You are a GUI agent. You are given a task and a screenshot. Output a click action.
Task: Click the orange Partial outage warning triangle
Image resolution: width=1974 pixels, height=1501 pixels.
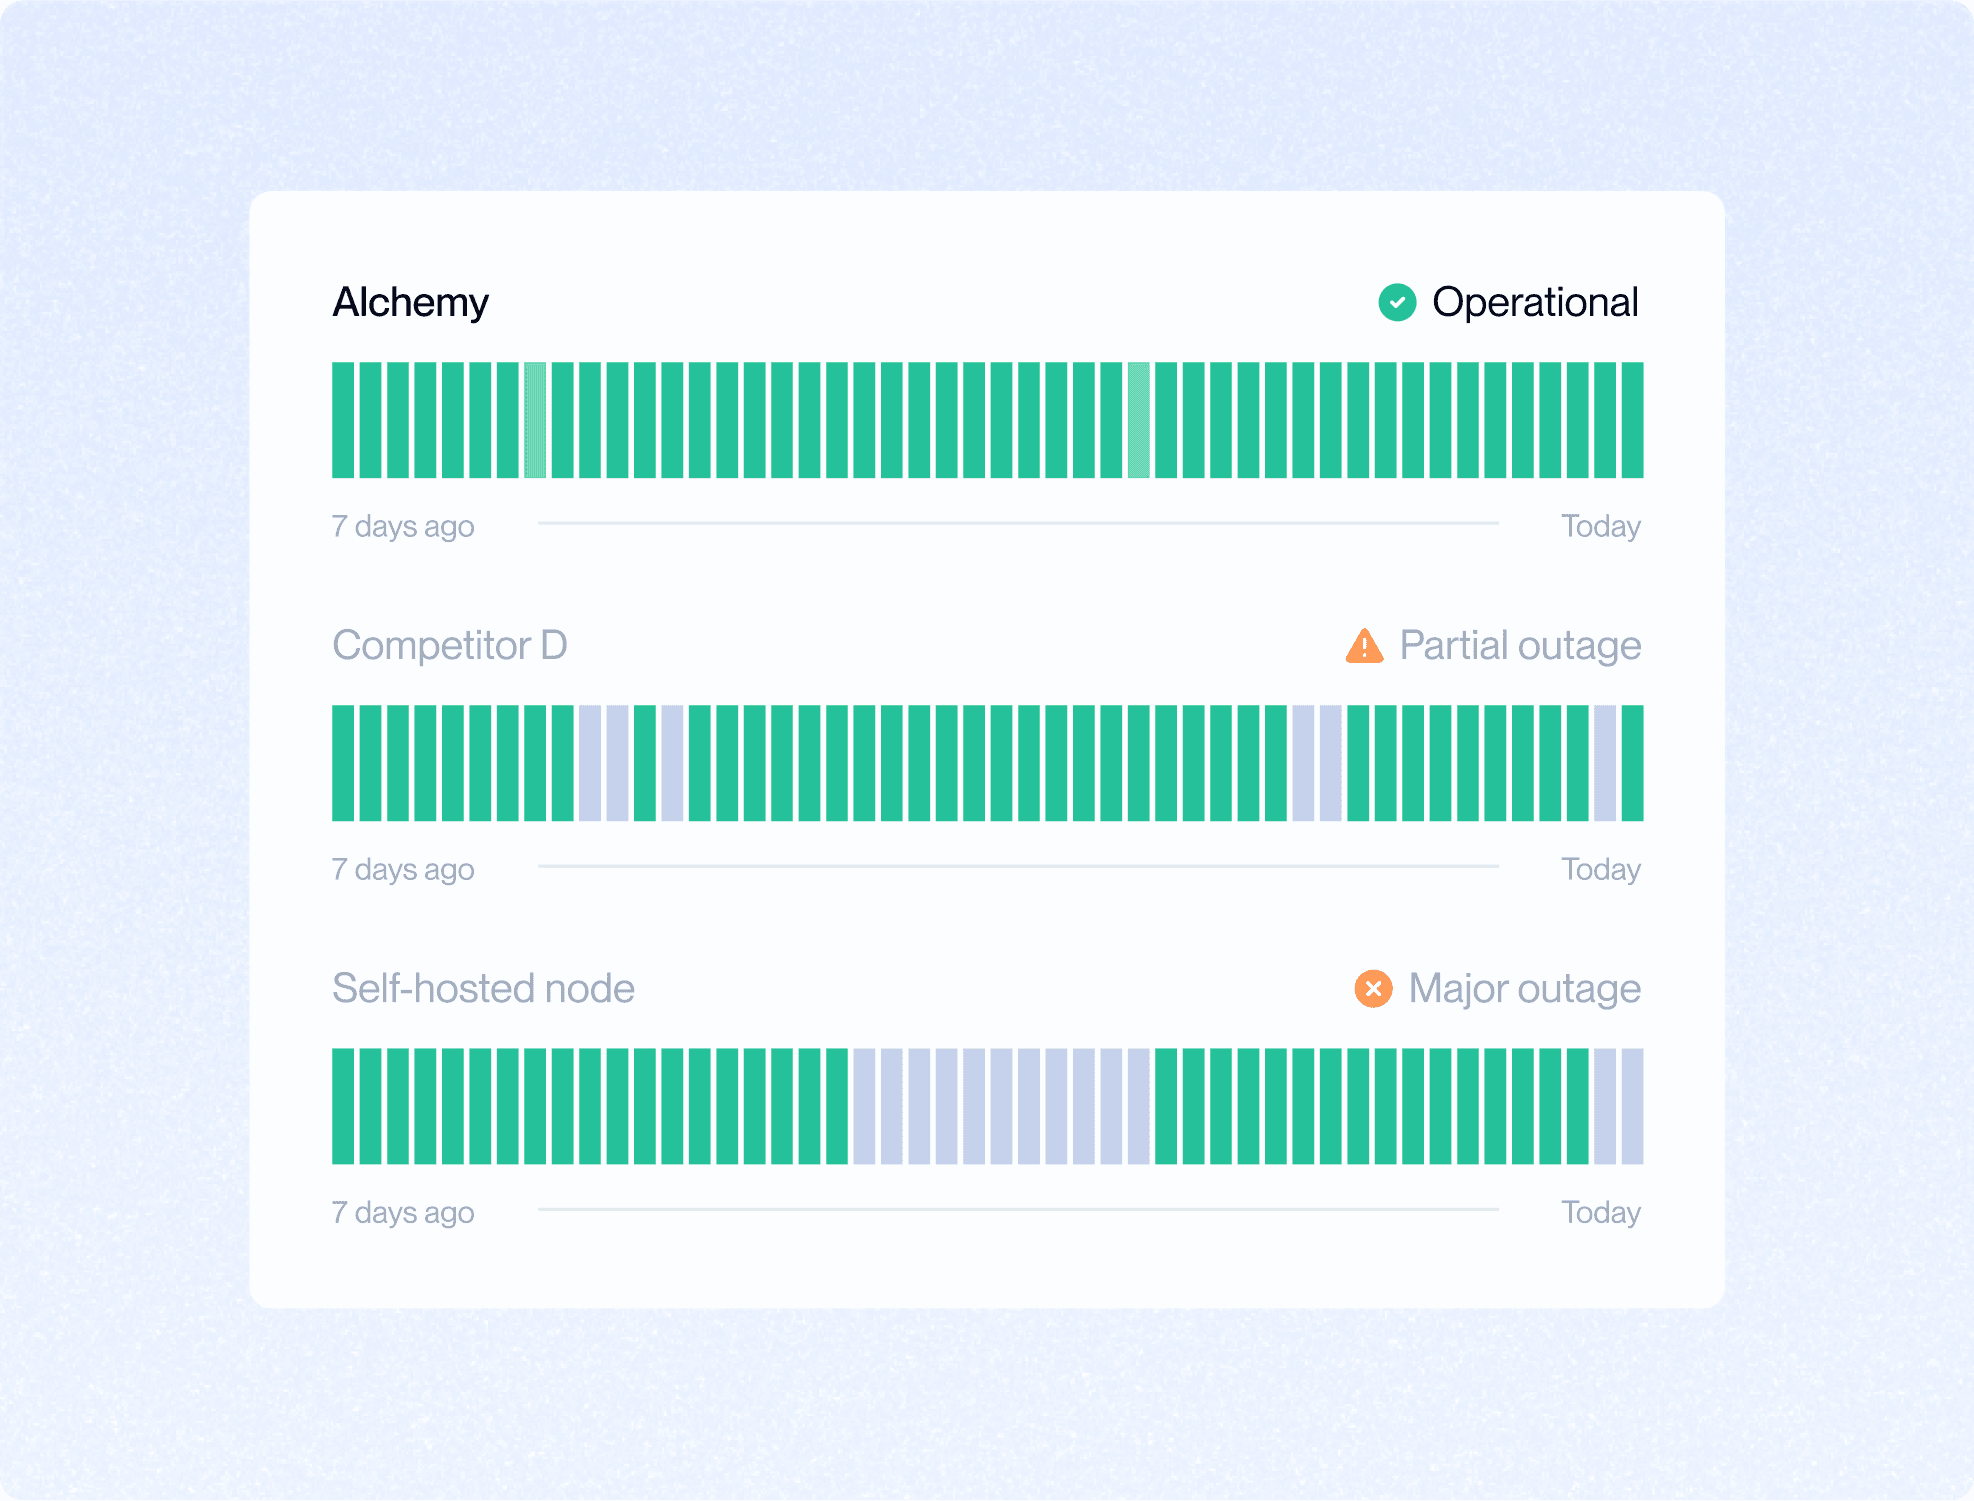(1364, 646)
